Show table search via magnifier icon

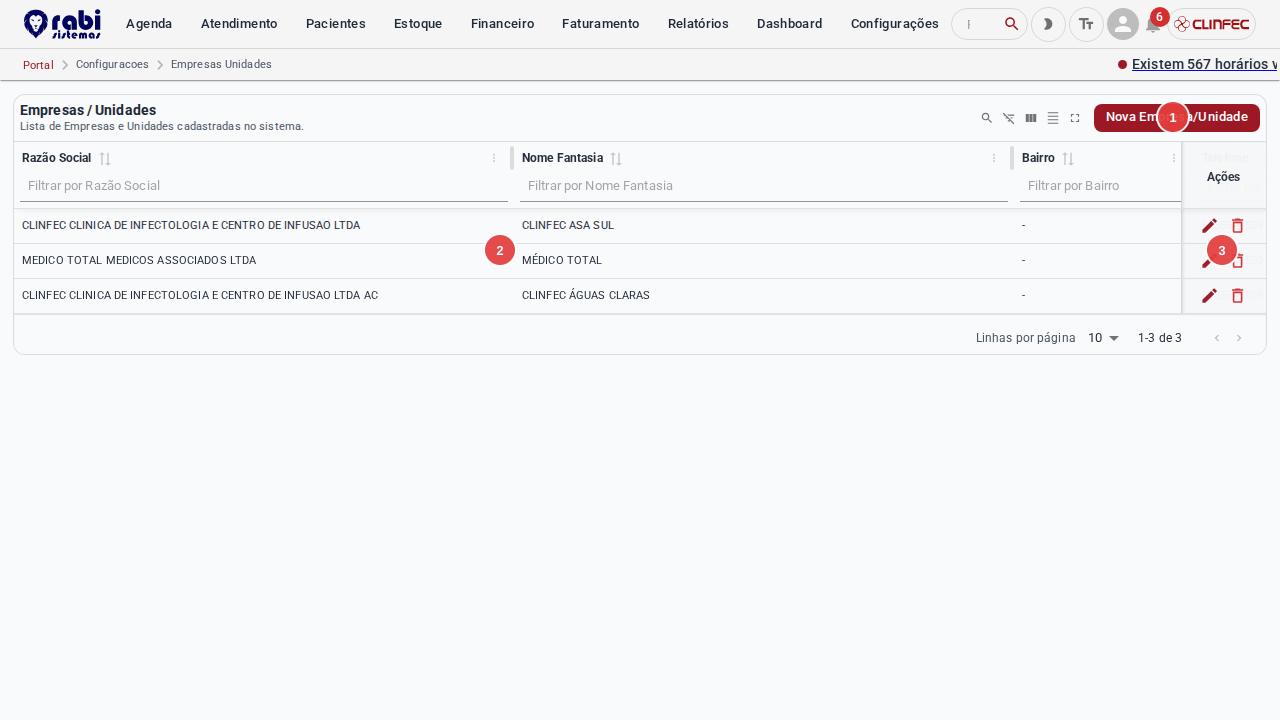point(987,118)
